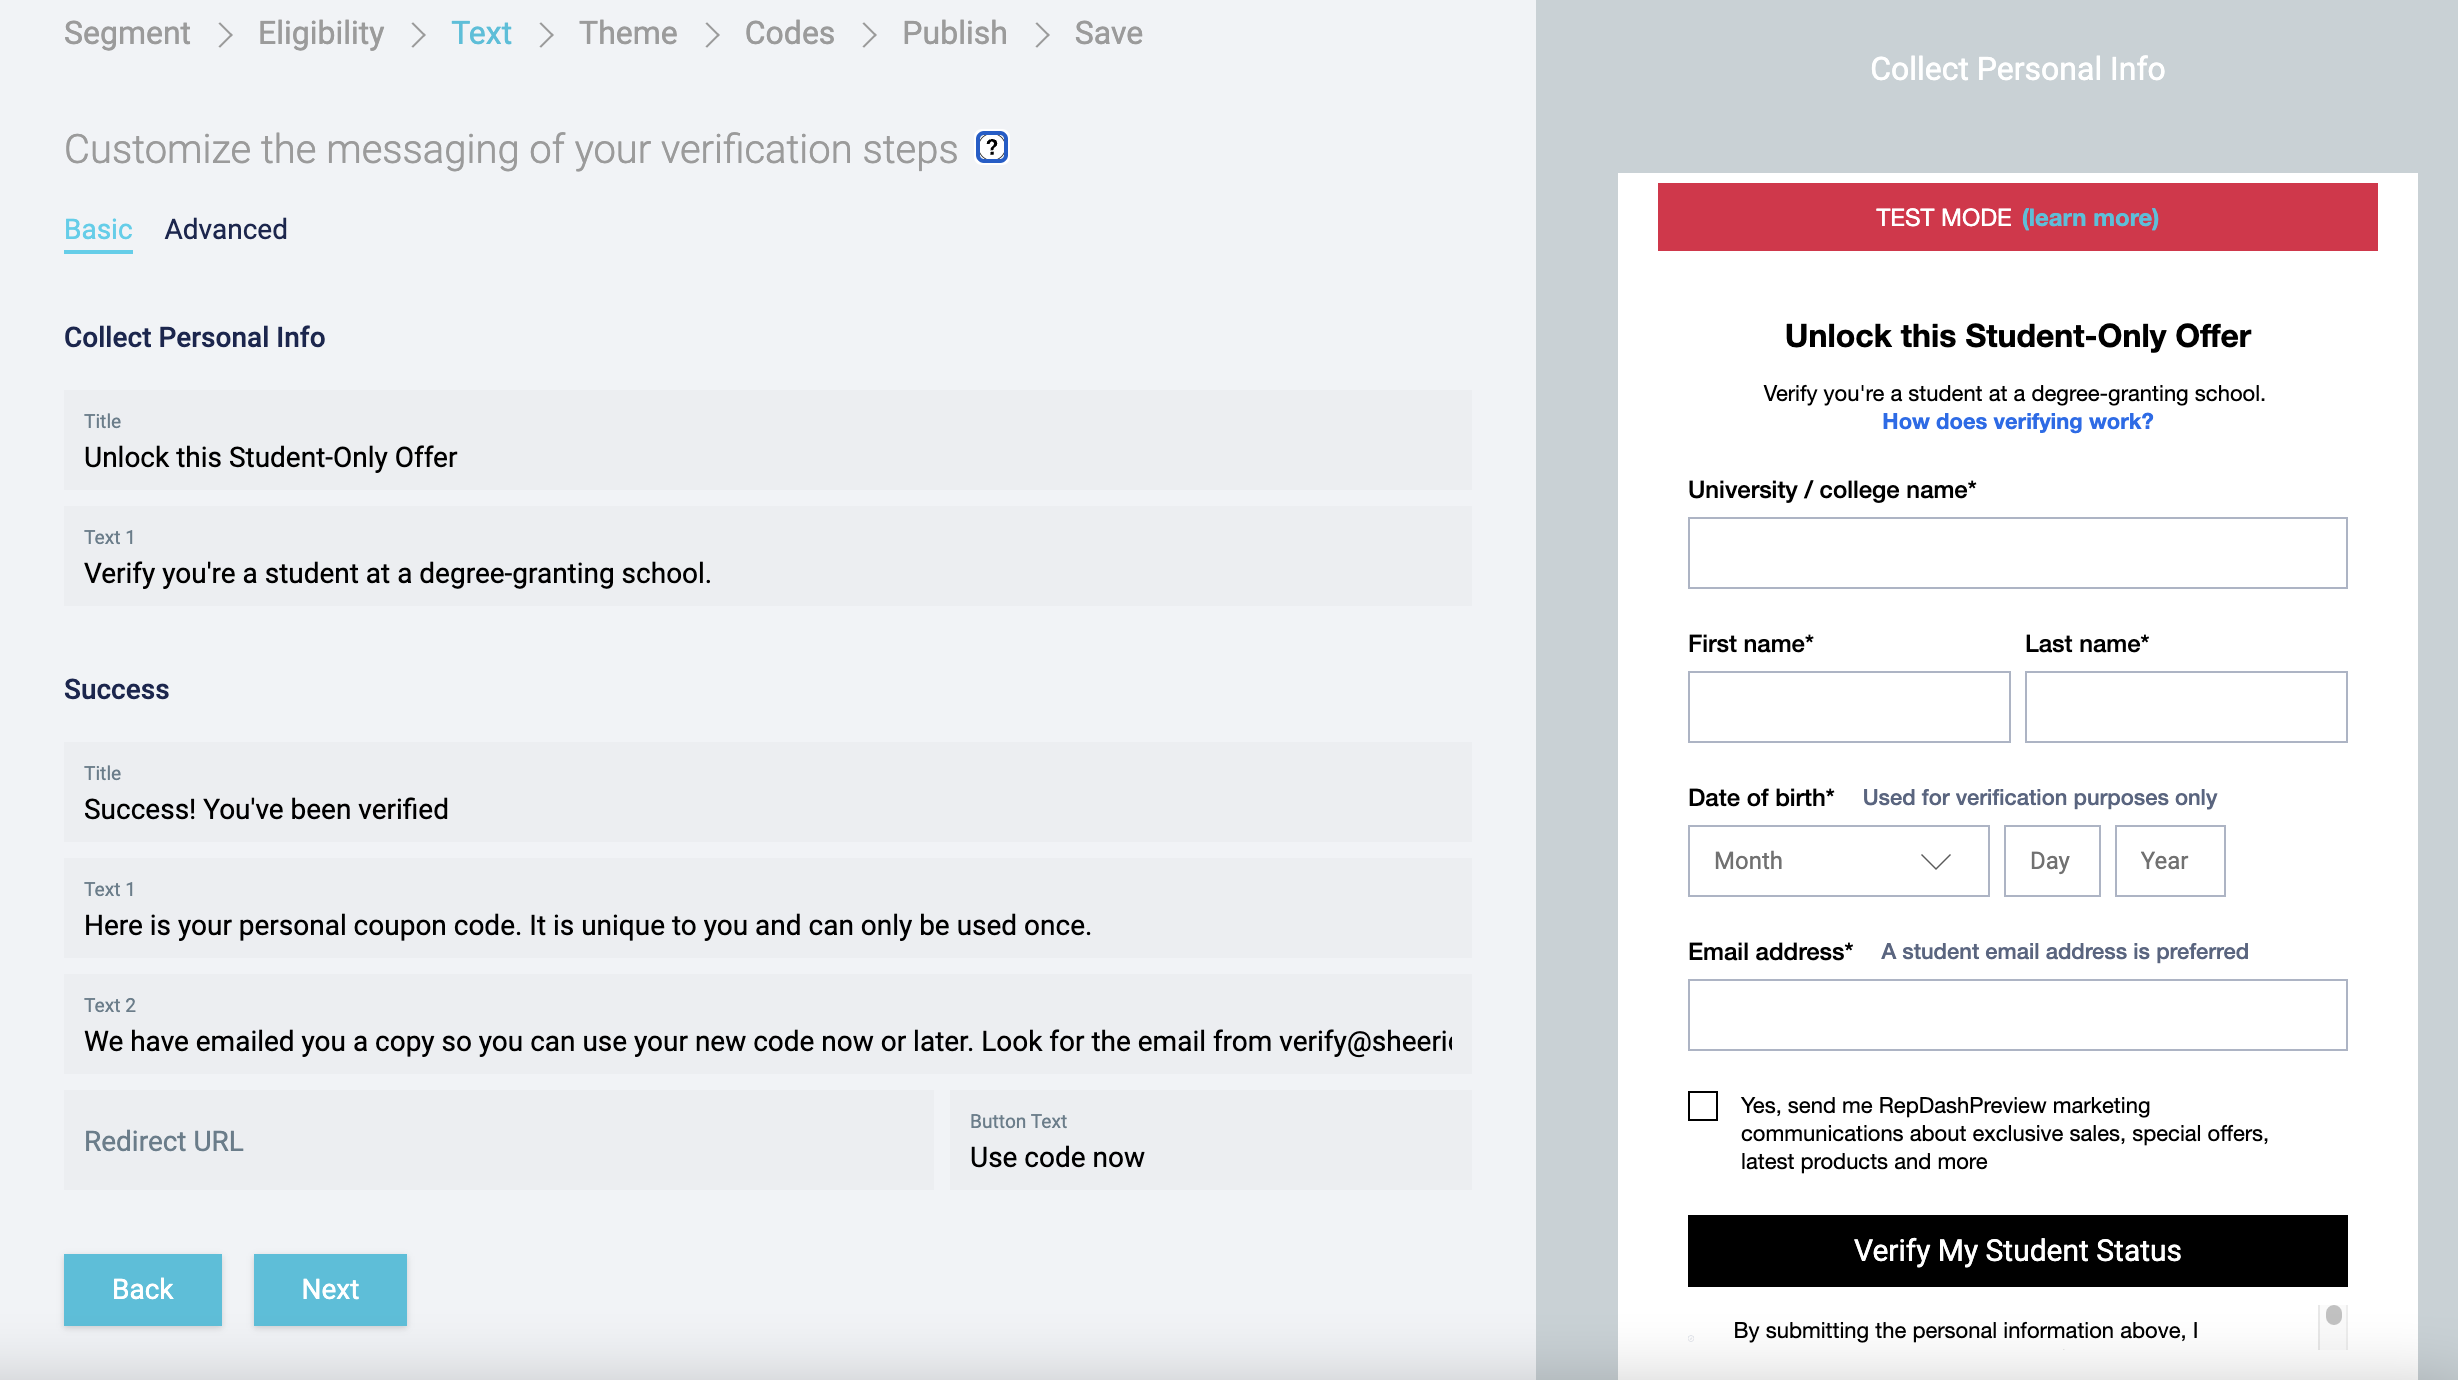
Task: Select the Basic tab
Action: click(x=98, y=229)
